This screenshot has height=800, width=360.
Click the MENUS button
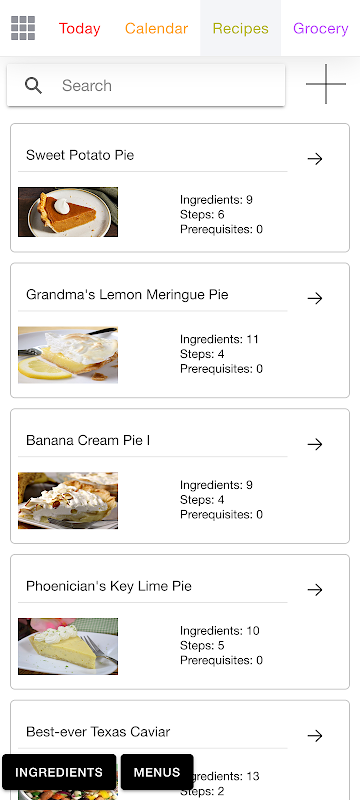157,772
